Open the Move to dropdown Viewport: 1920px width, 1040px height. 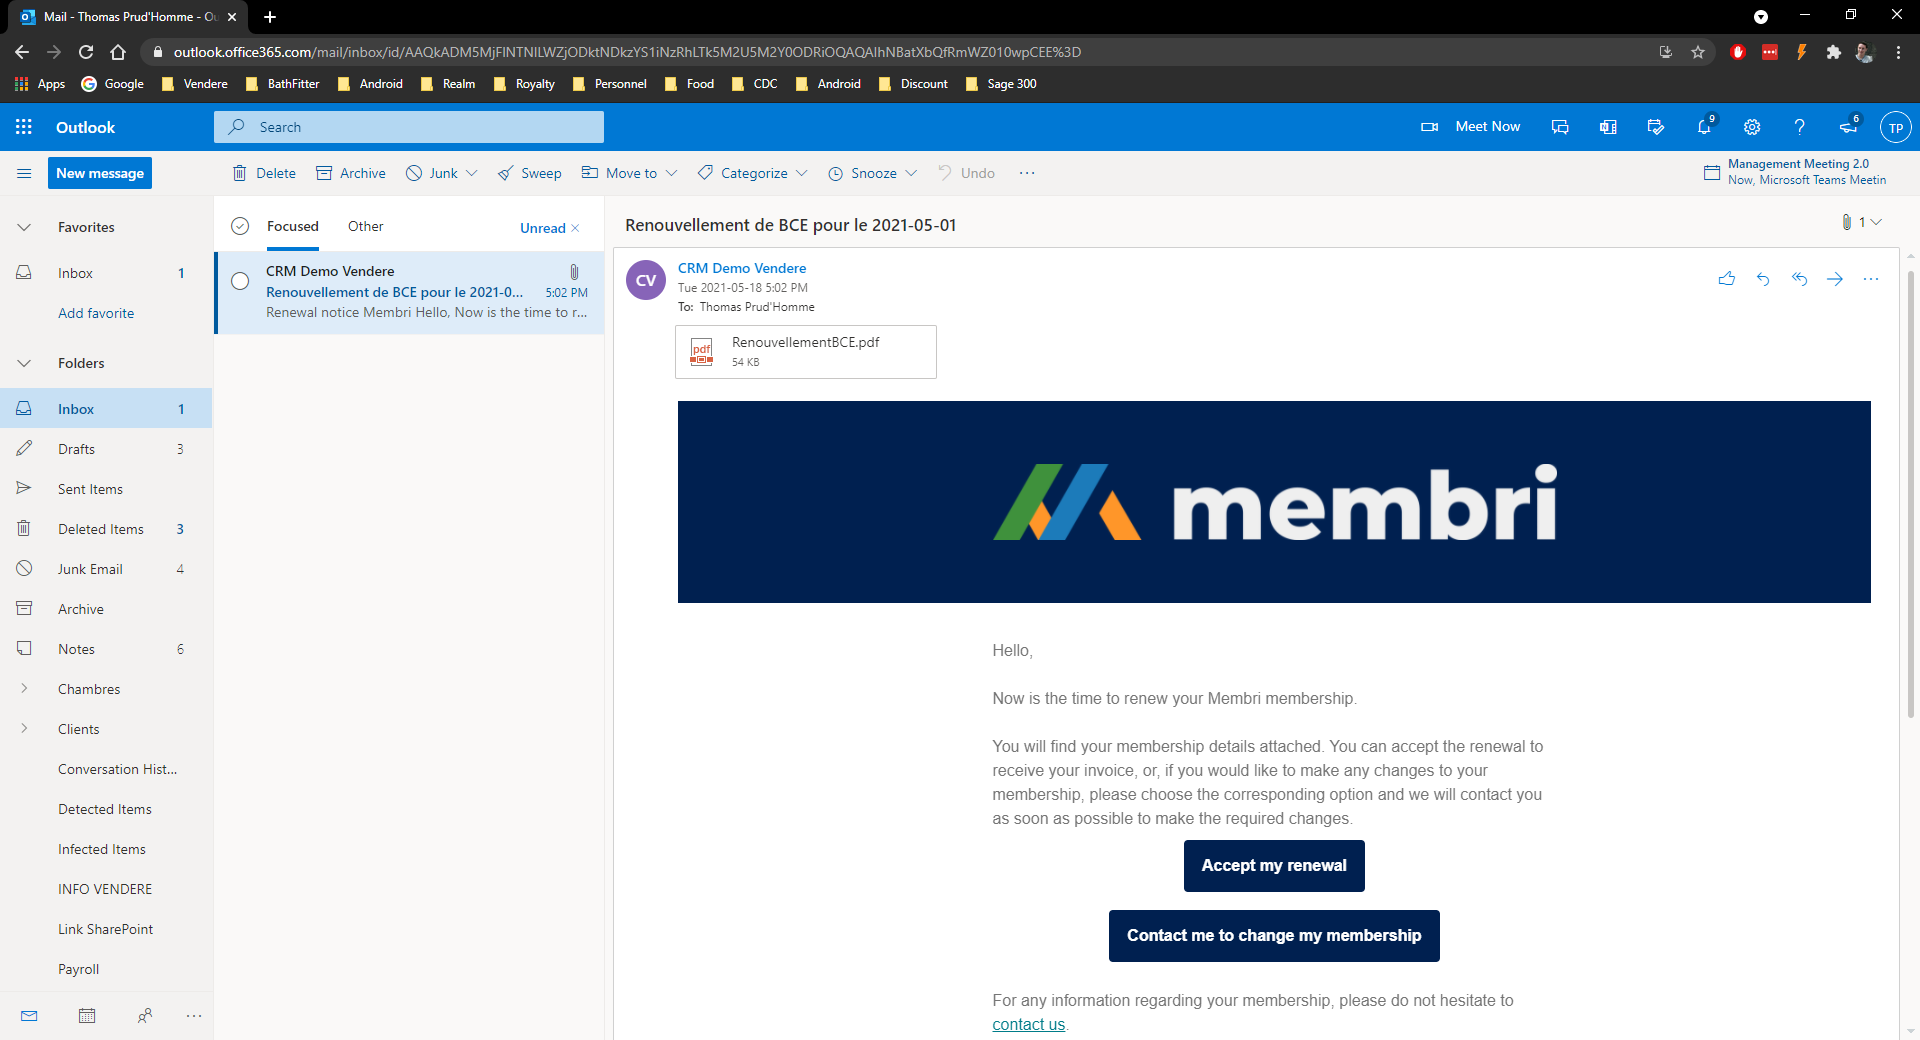[671, 173]
